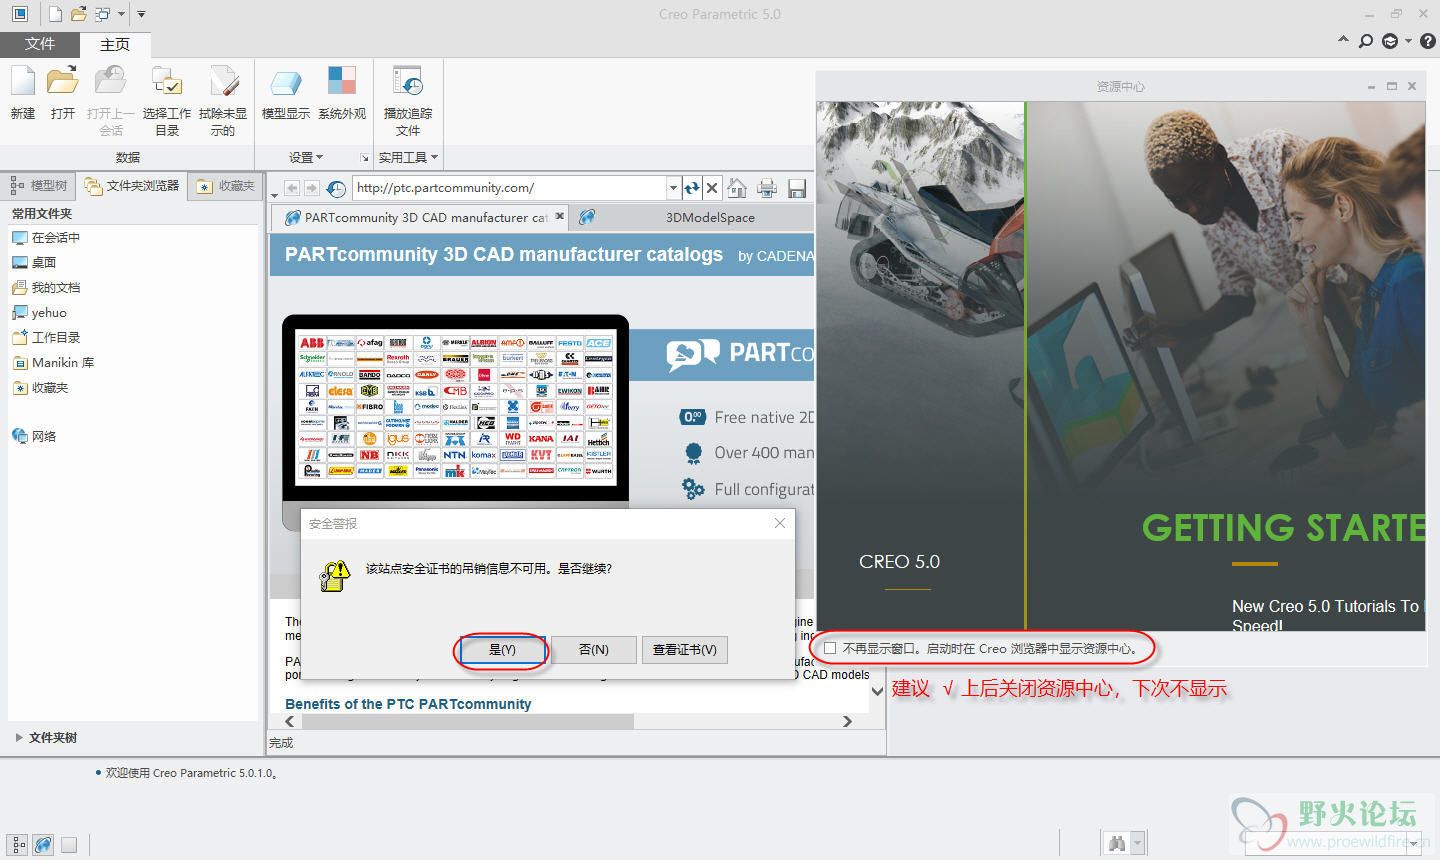Viewport: 1440px width, 860px height.
Task: Select 网络 in common folders
Action: tap(34, 436)
